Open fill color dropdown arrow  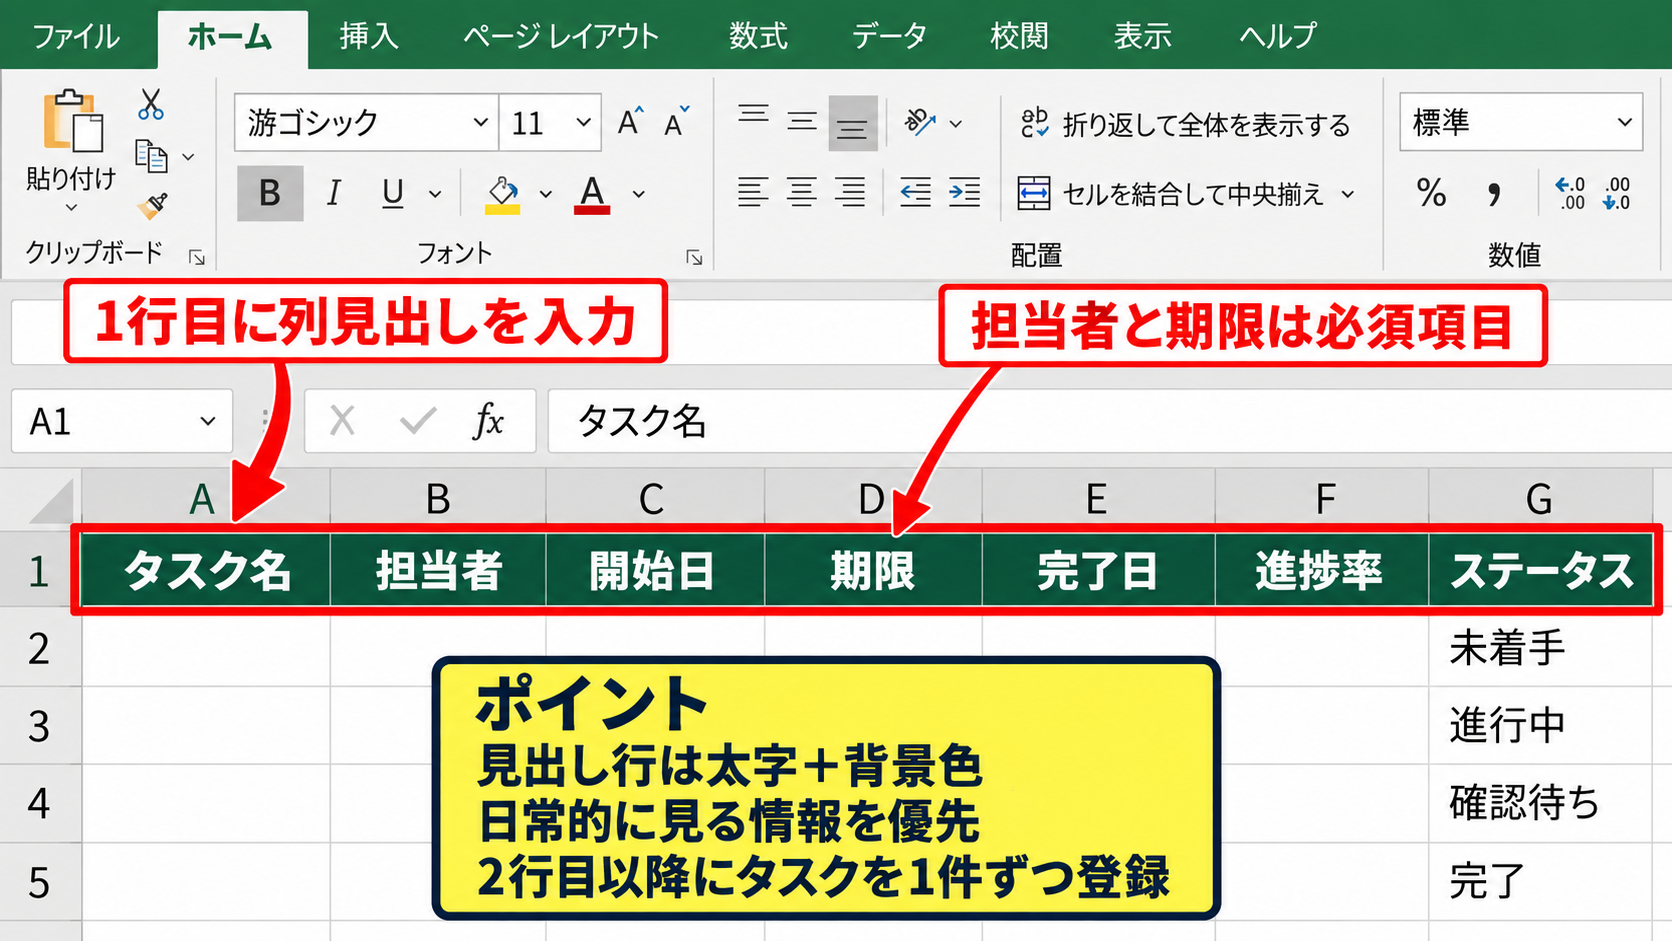point(546,194)
